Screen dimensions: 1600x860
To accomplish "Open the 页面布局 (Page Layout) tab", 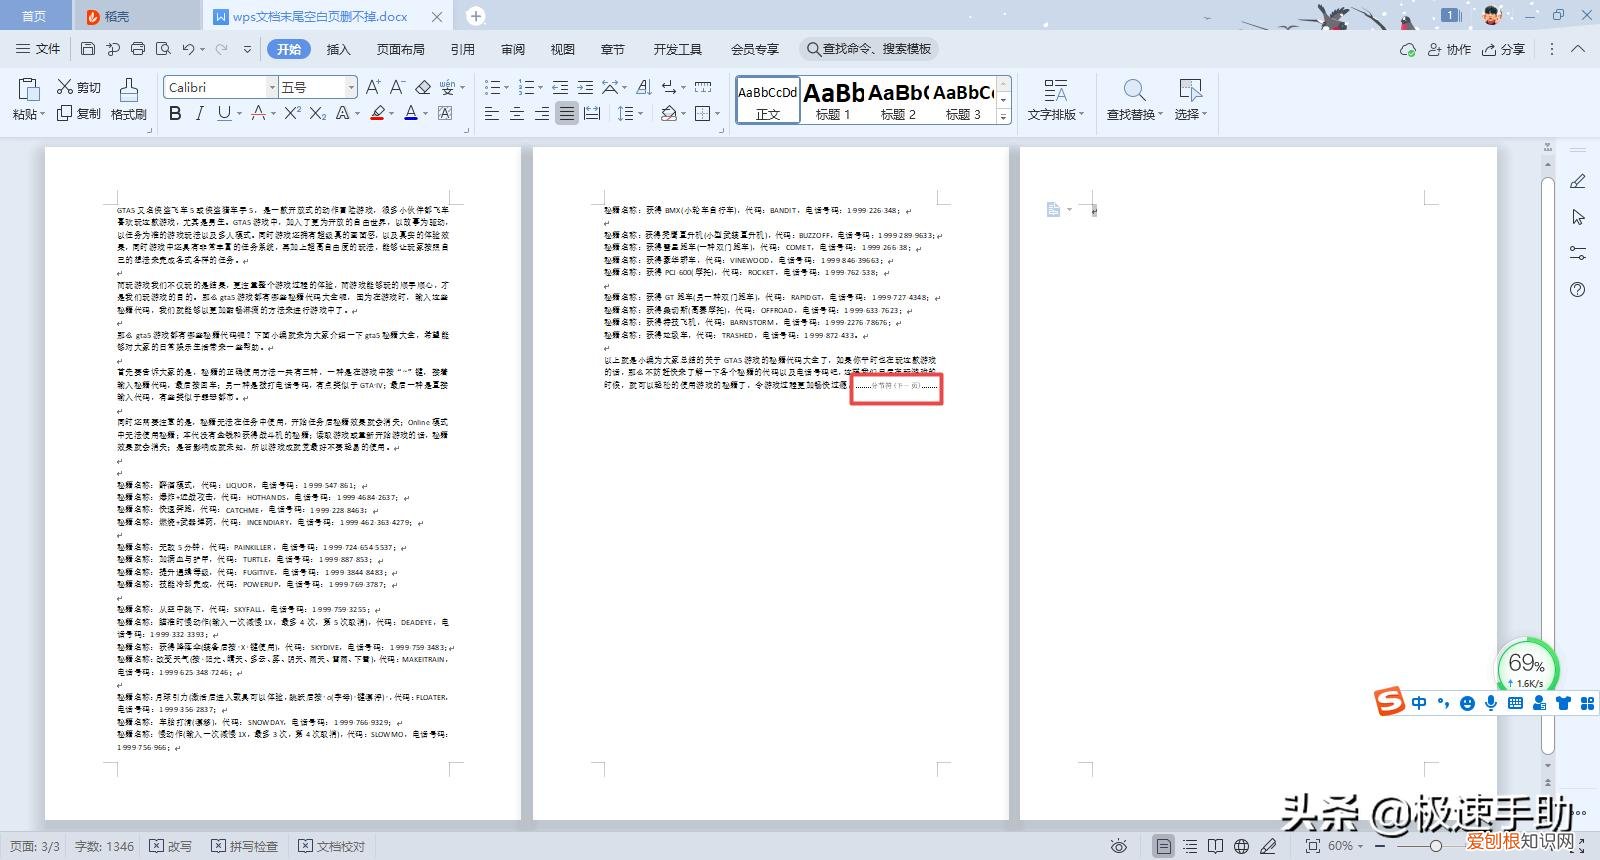I will pyautogui.click(x=400, y=49).
